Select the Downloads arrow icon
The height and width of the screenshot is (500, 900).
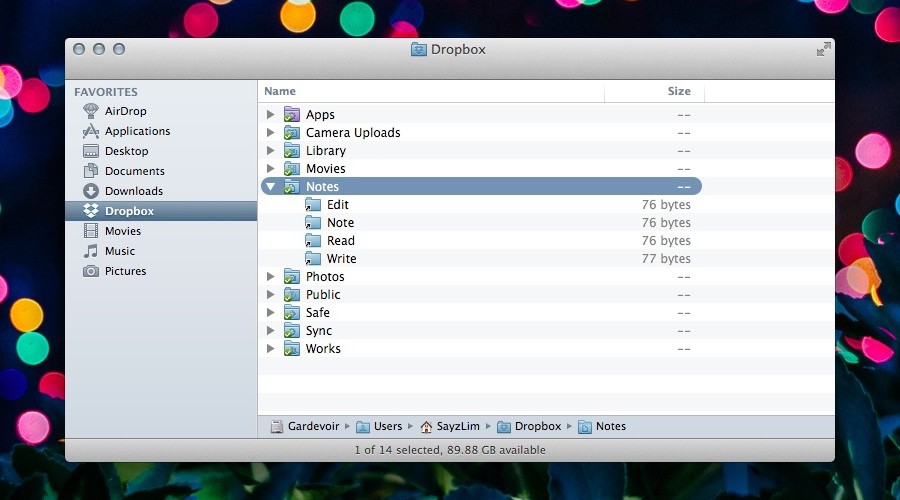(91, 191)
